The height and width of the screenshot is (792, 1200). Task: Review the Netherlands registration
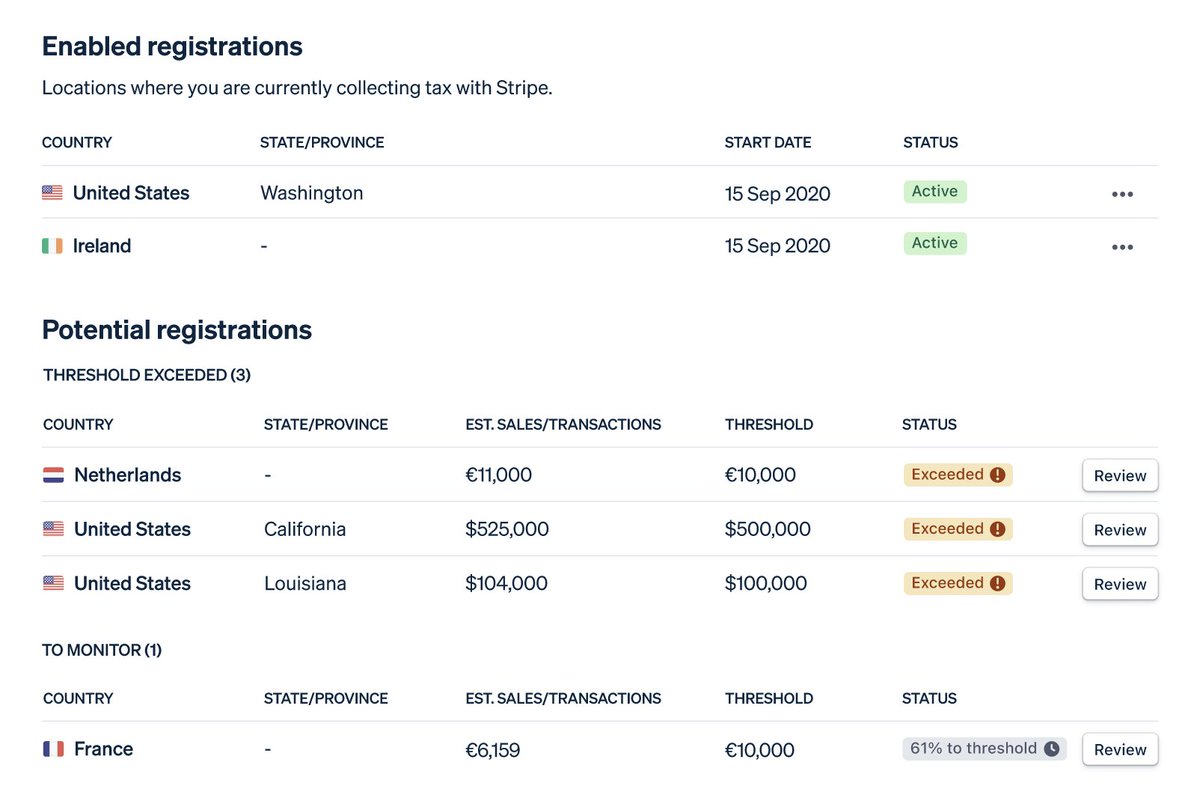click(x=1120, y=476)
